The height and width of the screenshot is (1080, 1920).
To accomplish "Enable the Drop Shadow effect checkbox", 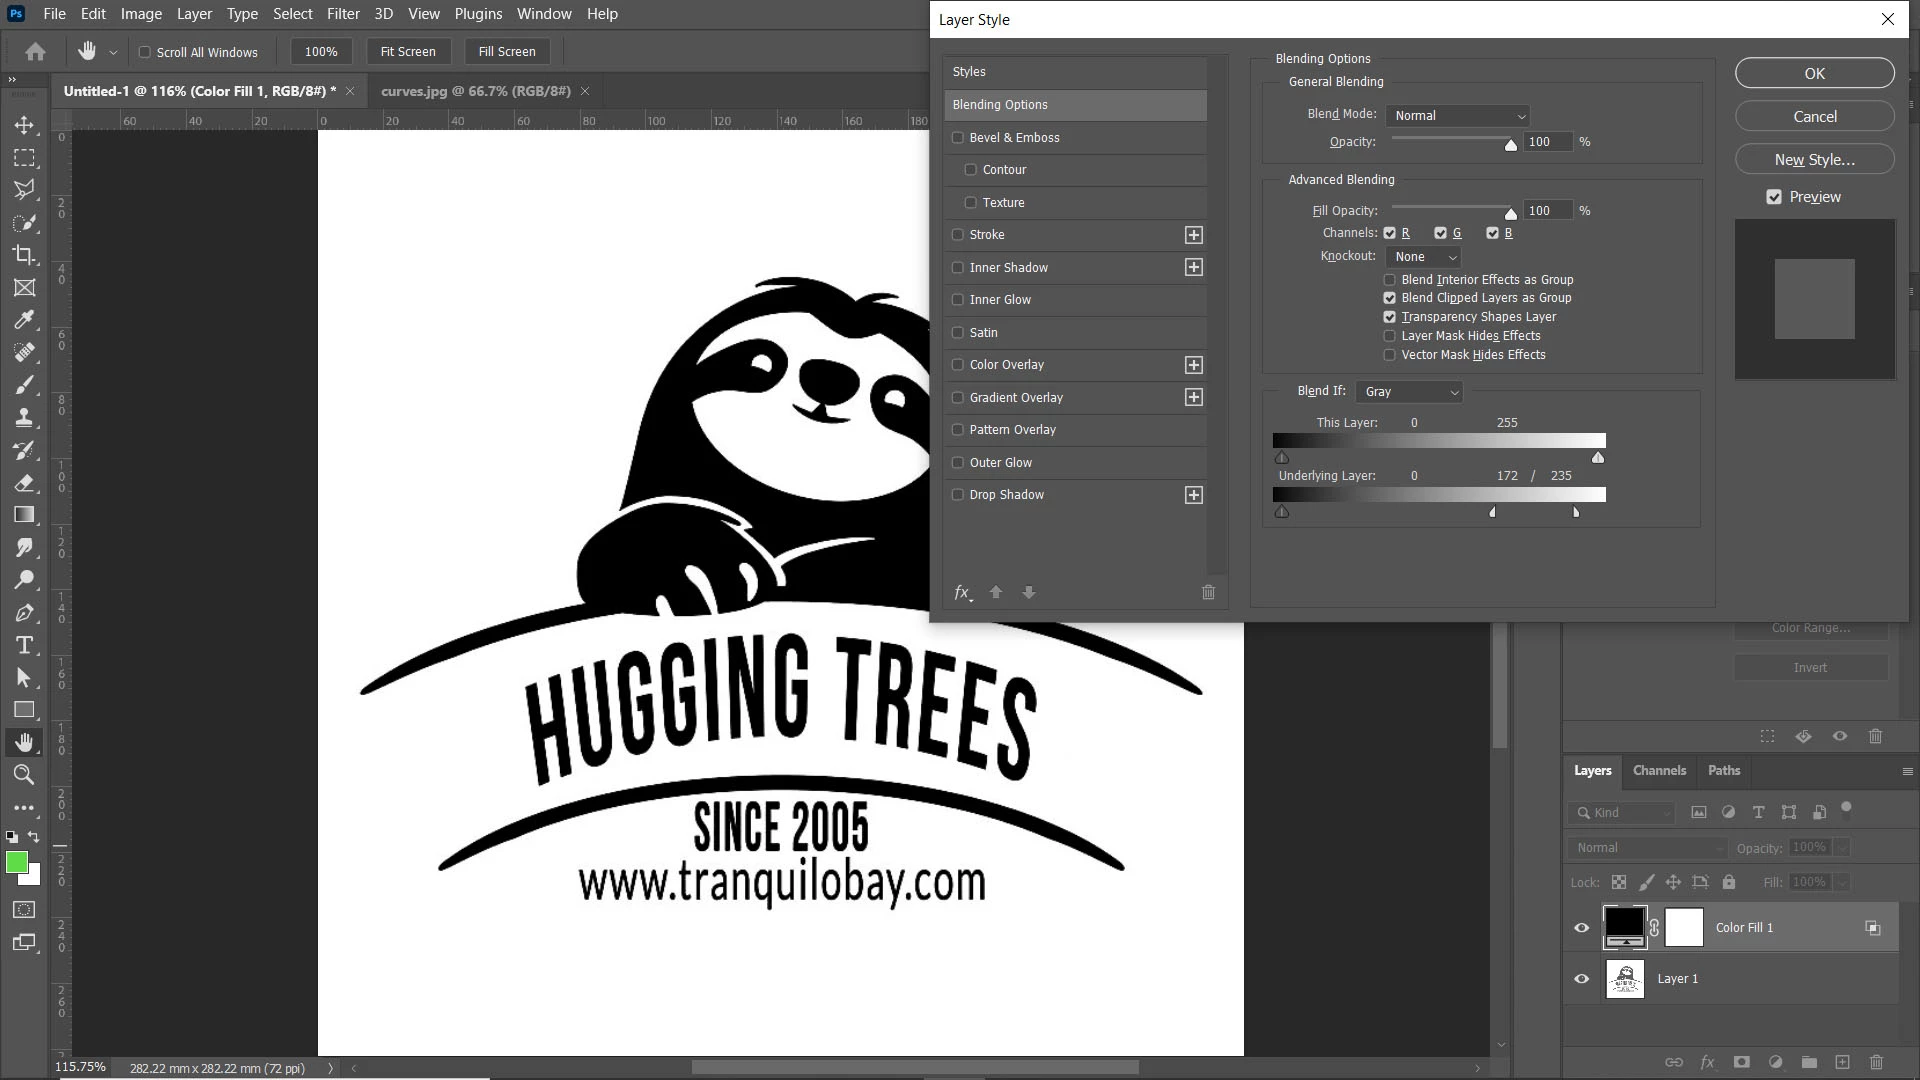I will tap(958, 495).
